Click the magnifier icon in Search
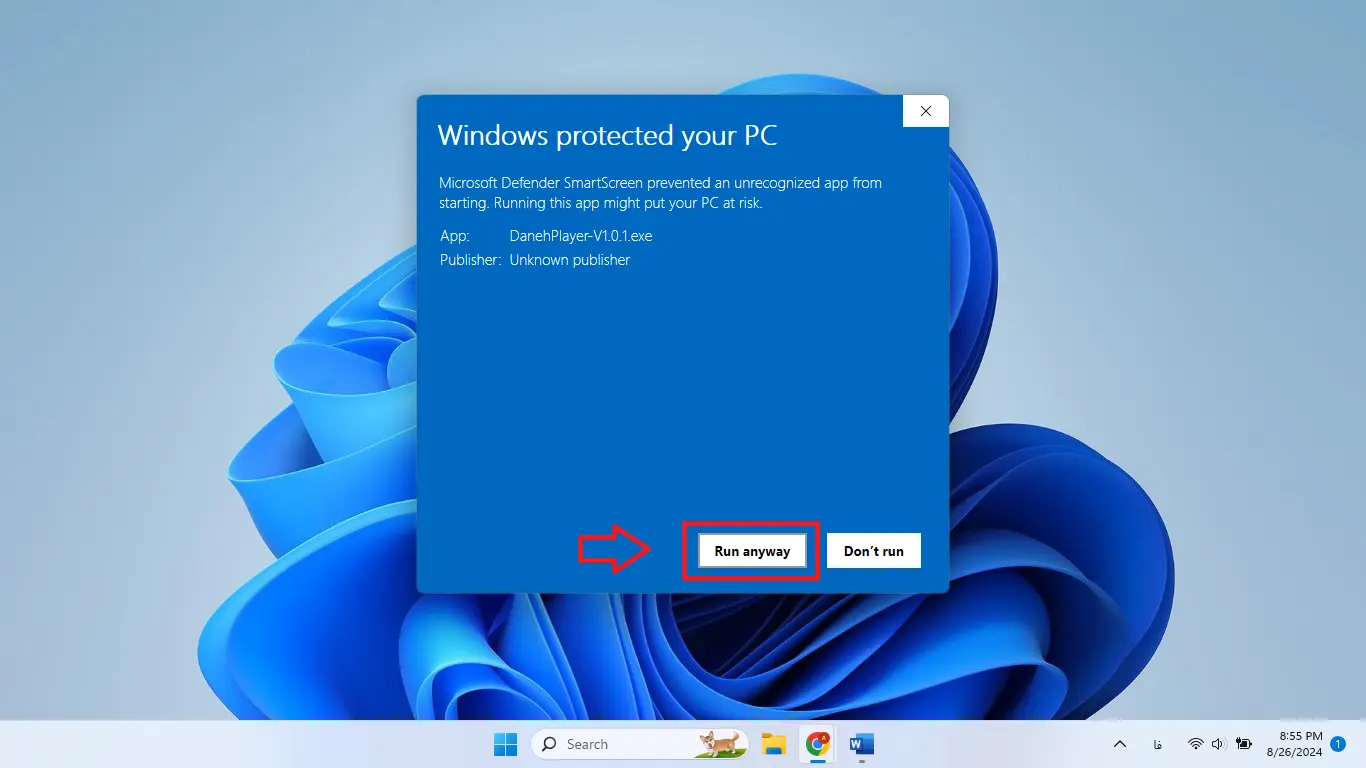Image resolution: width=1366 pixels, height=768 pixels. pyautogui.click(x=549, y=744)
